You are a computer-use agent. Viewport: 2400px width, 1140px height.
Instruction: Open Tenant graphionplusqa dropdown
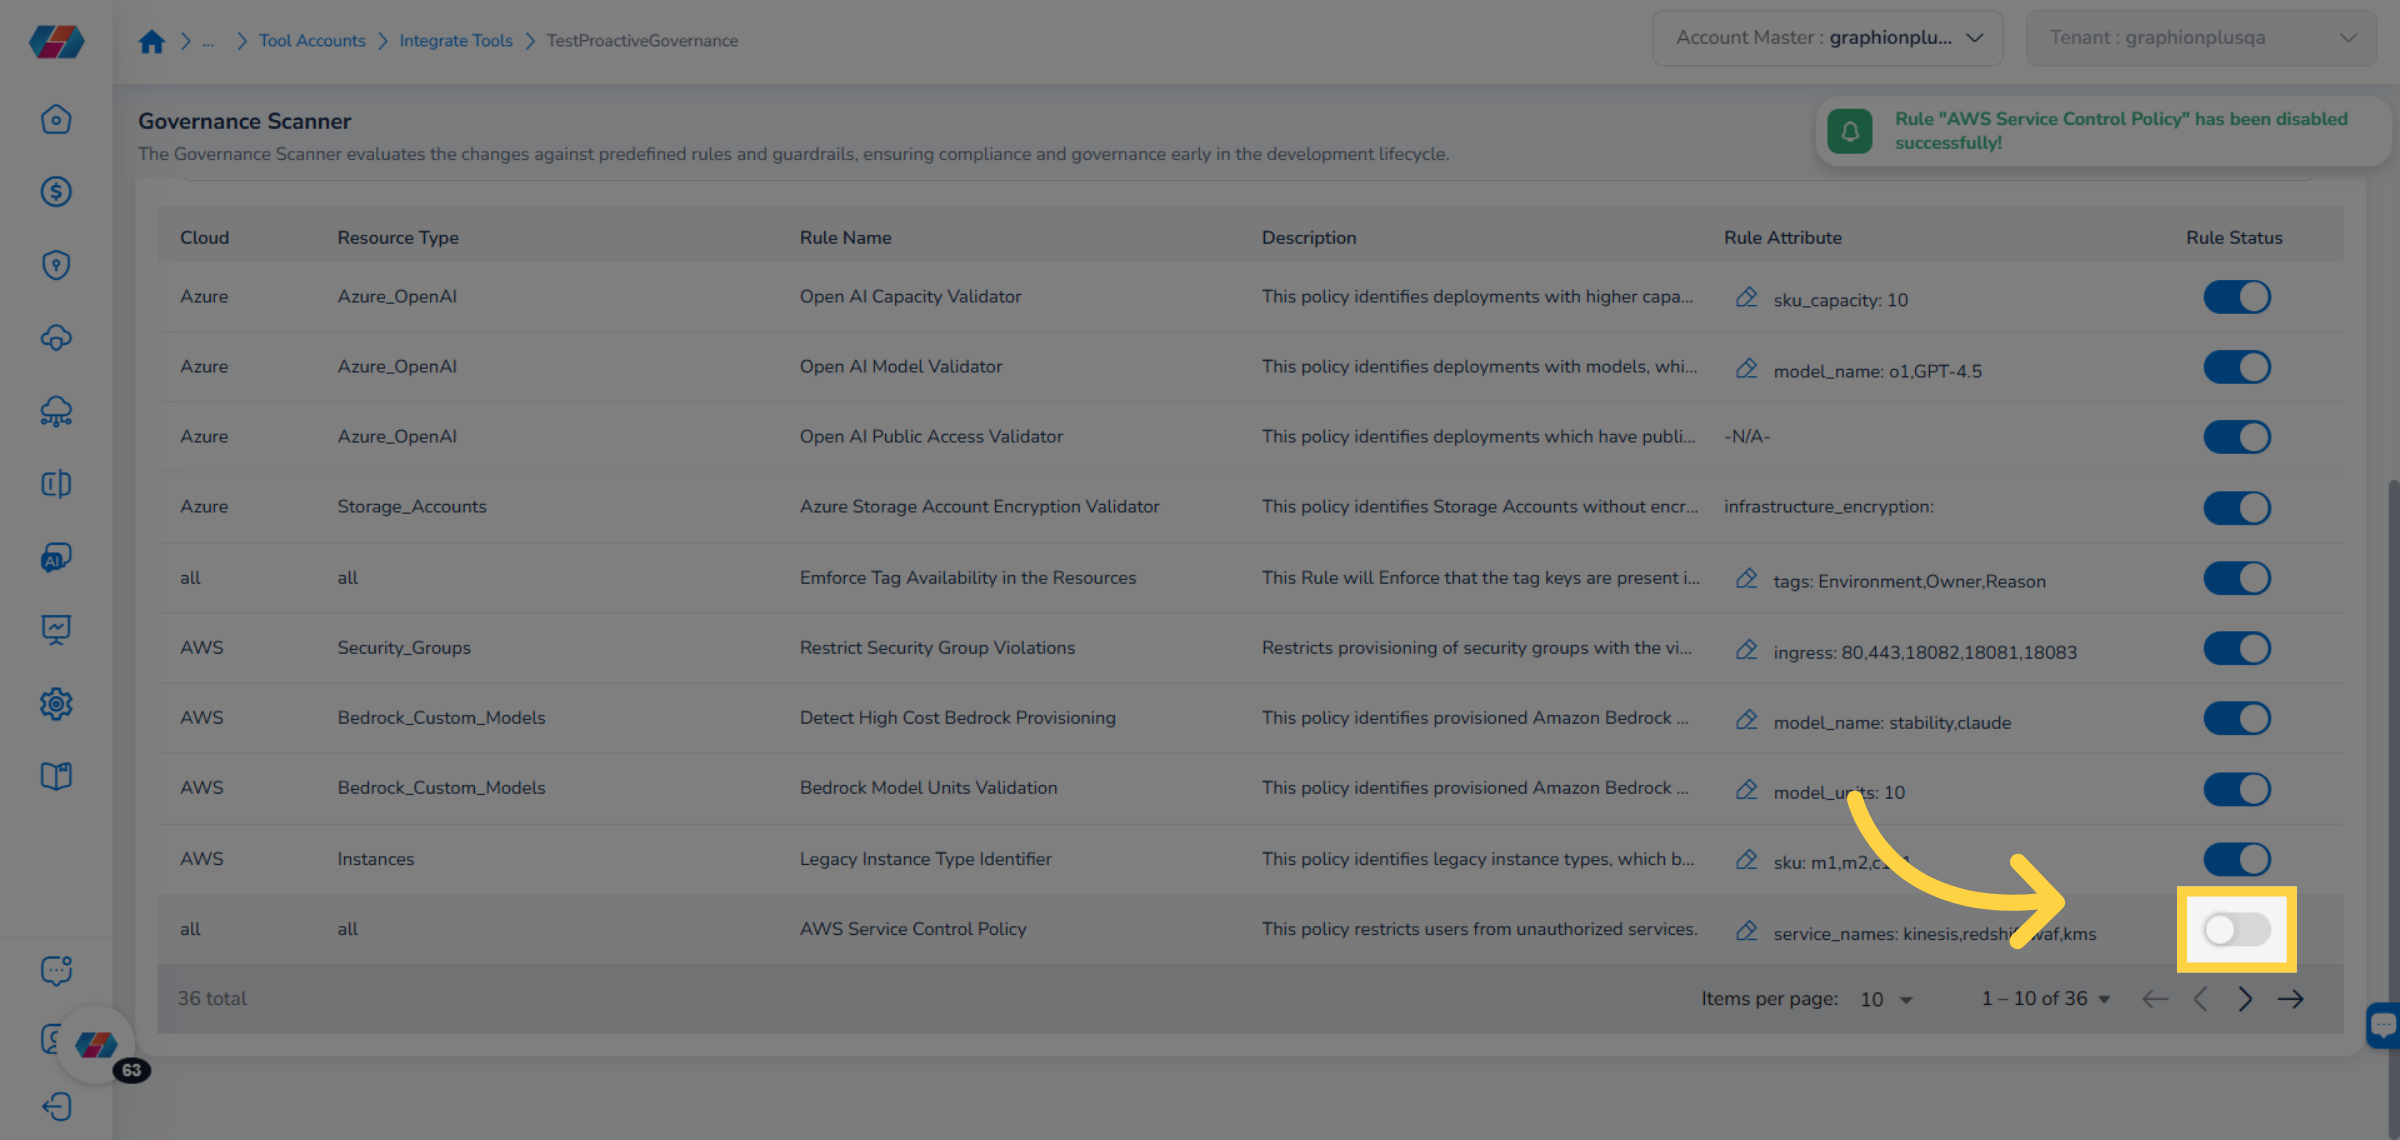tap(2201, 38)
